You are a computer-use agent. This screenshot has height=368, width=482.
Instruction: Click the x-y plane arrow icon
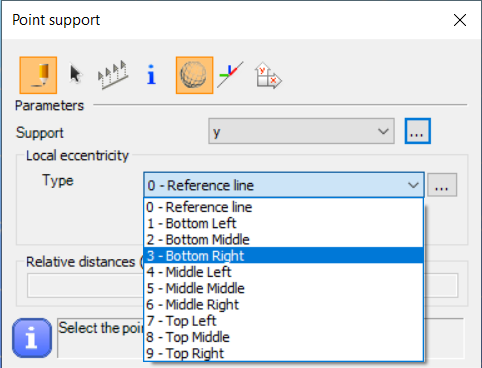268,76
